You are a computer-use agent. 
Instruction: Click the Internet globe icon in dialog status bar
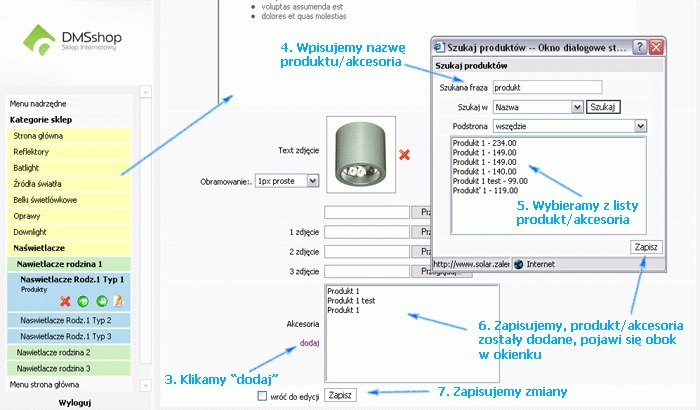pos(518,264)
